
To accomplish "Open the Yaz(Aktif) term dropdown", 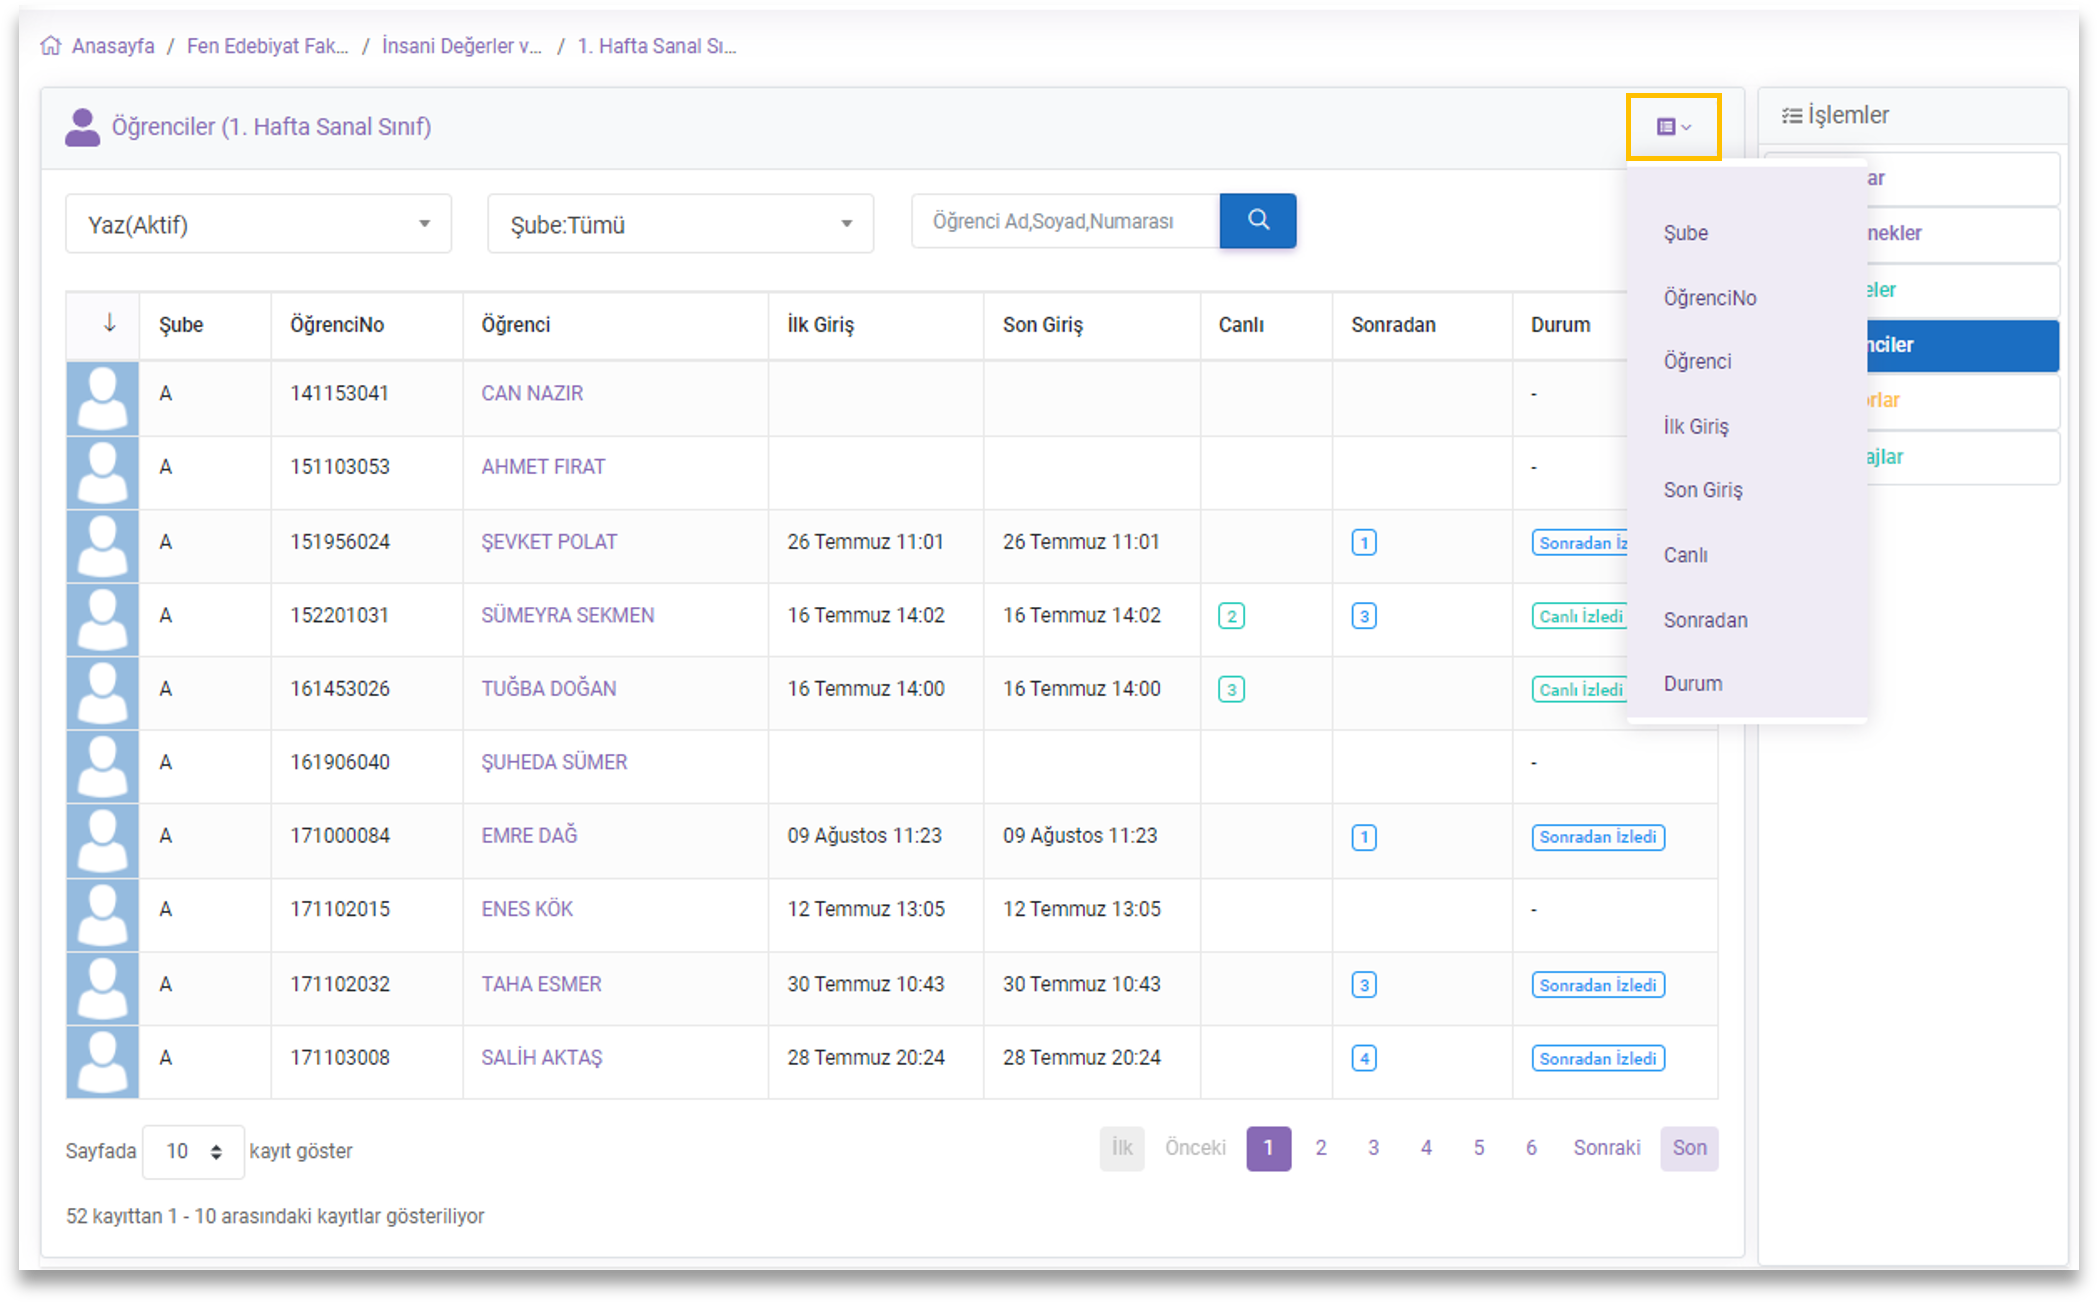I will coord(258,224).
